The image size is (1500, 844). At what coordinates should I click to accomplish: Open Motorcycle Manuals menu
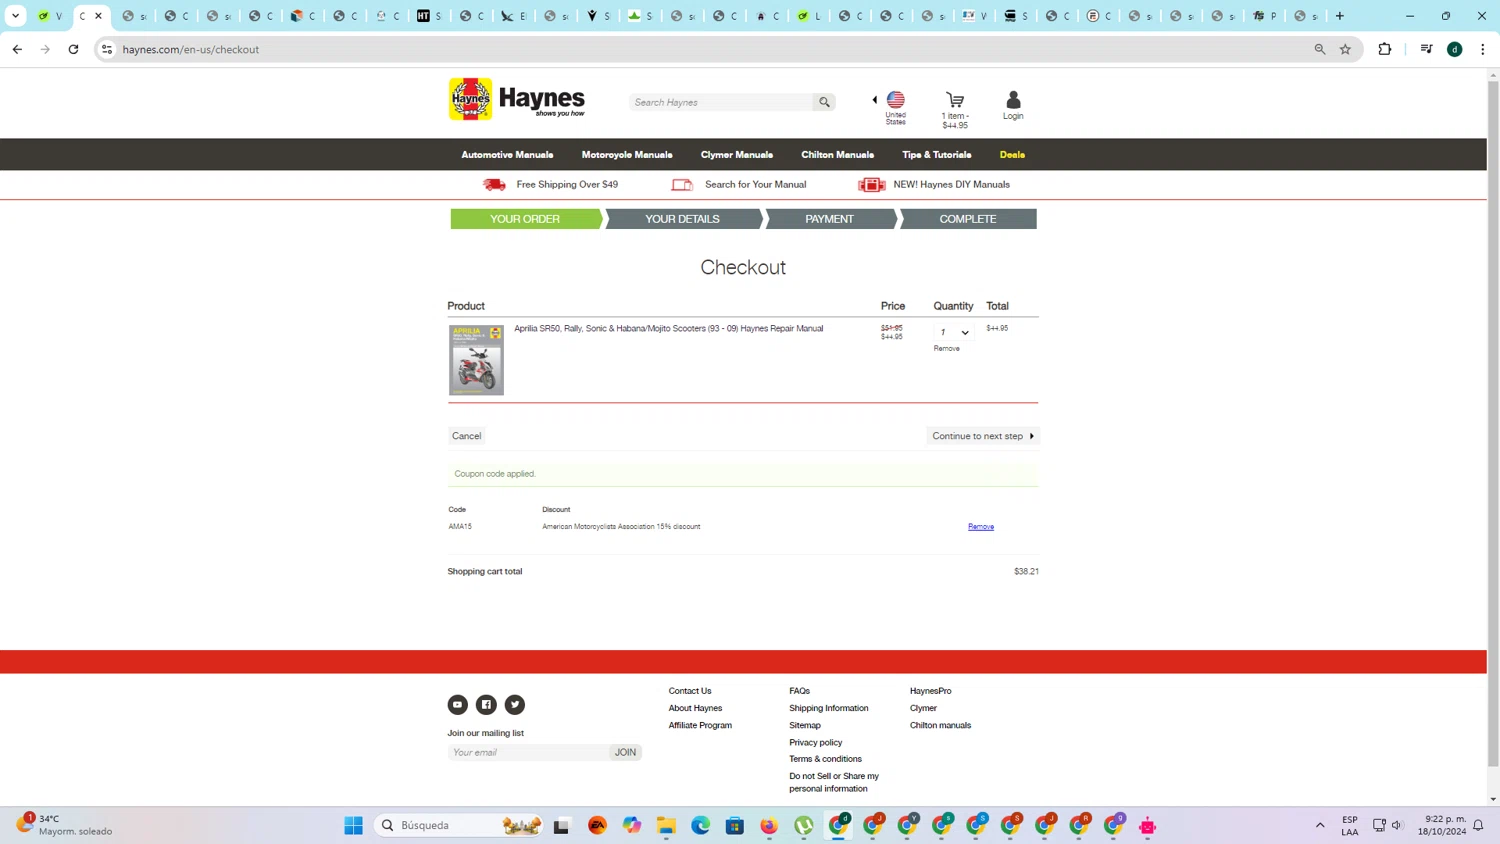627,155
